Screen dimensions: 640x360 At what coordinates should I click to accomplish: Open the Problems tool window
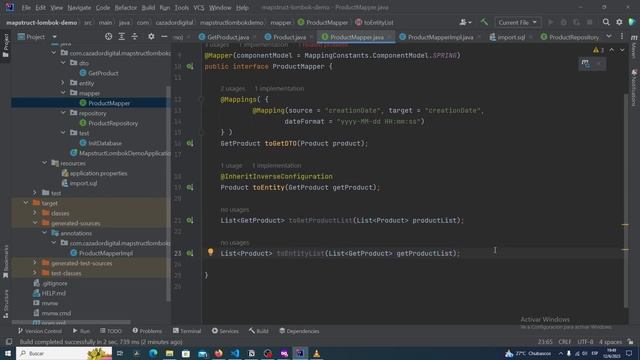tap(147, 331)
